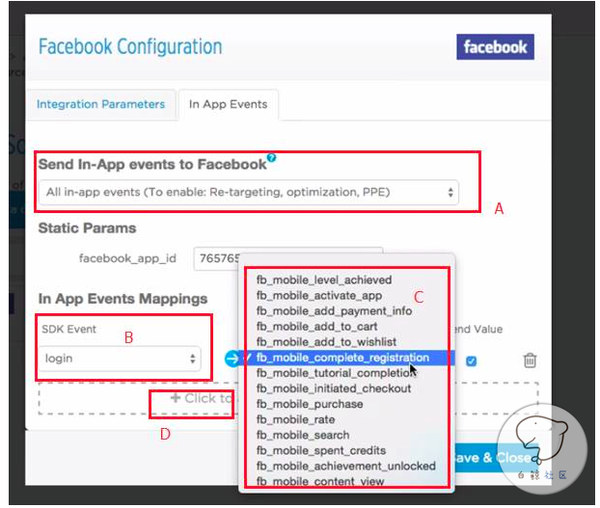Select fb_mobile_search option
This screenshot has width=600, height=508.
pyautogui.click(x=303, y=435)
